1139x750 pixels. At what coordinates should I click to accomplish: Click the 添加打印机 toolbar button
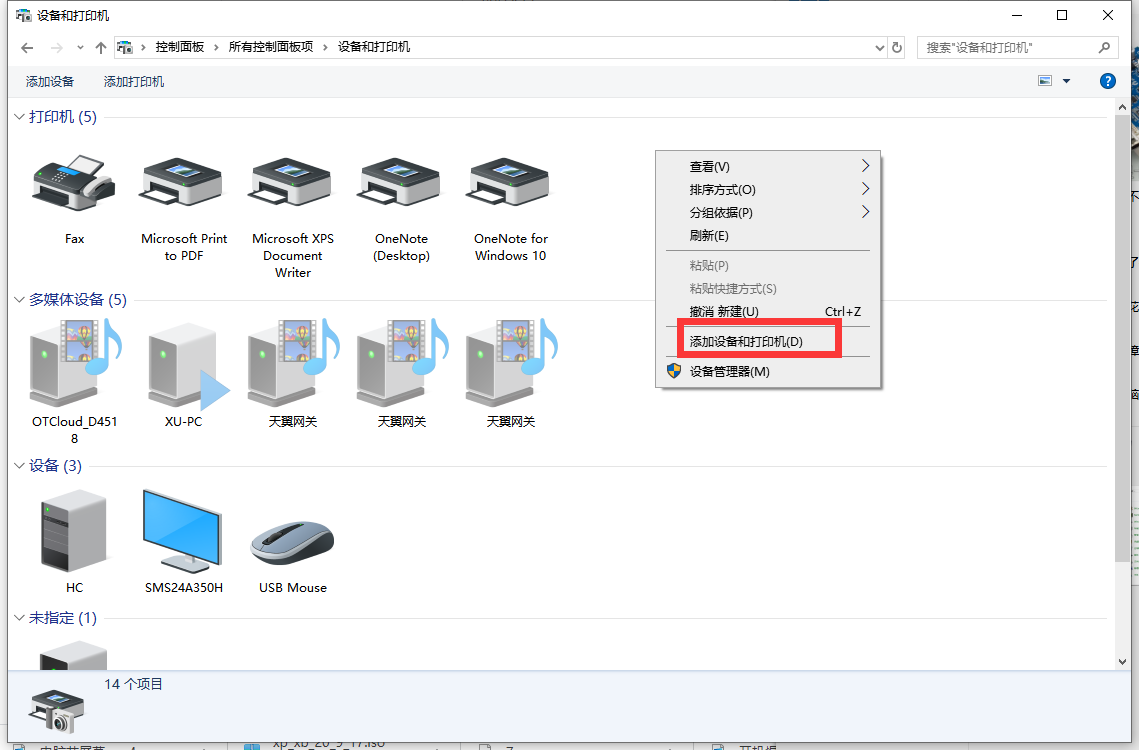click(134, 81)
